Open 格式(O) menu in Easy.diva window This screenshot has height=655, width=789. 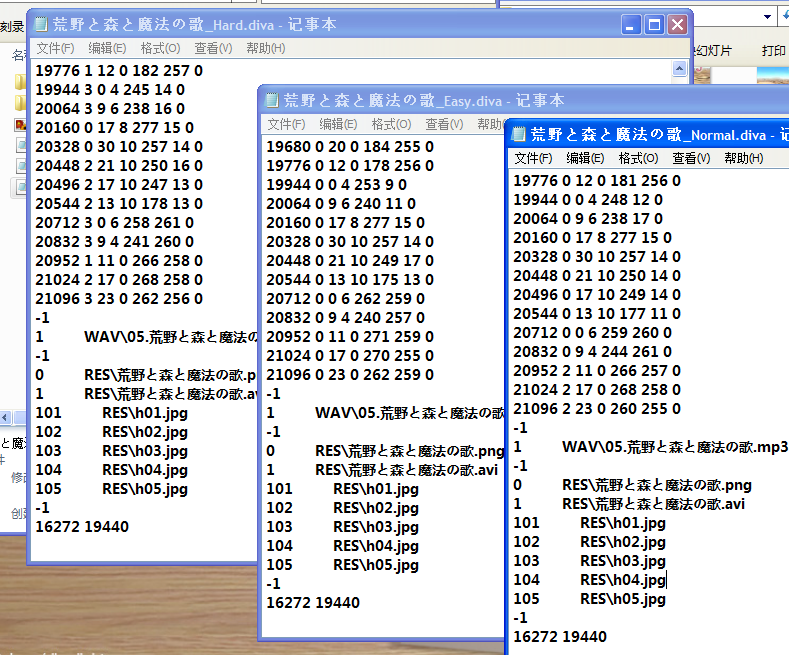pos(391,124)
